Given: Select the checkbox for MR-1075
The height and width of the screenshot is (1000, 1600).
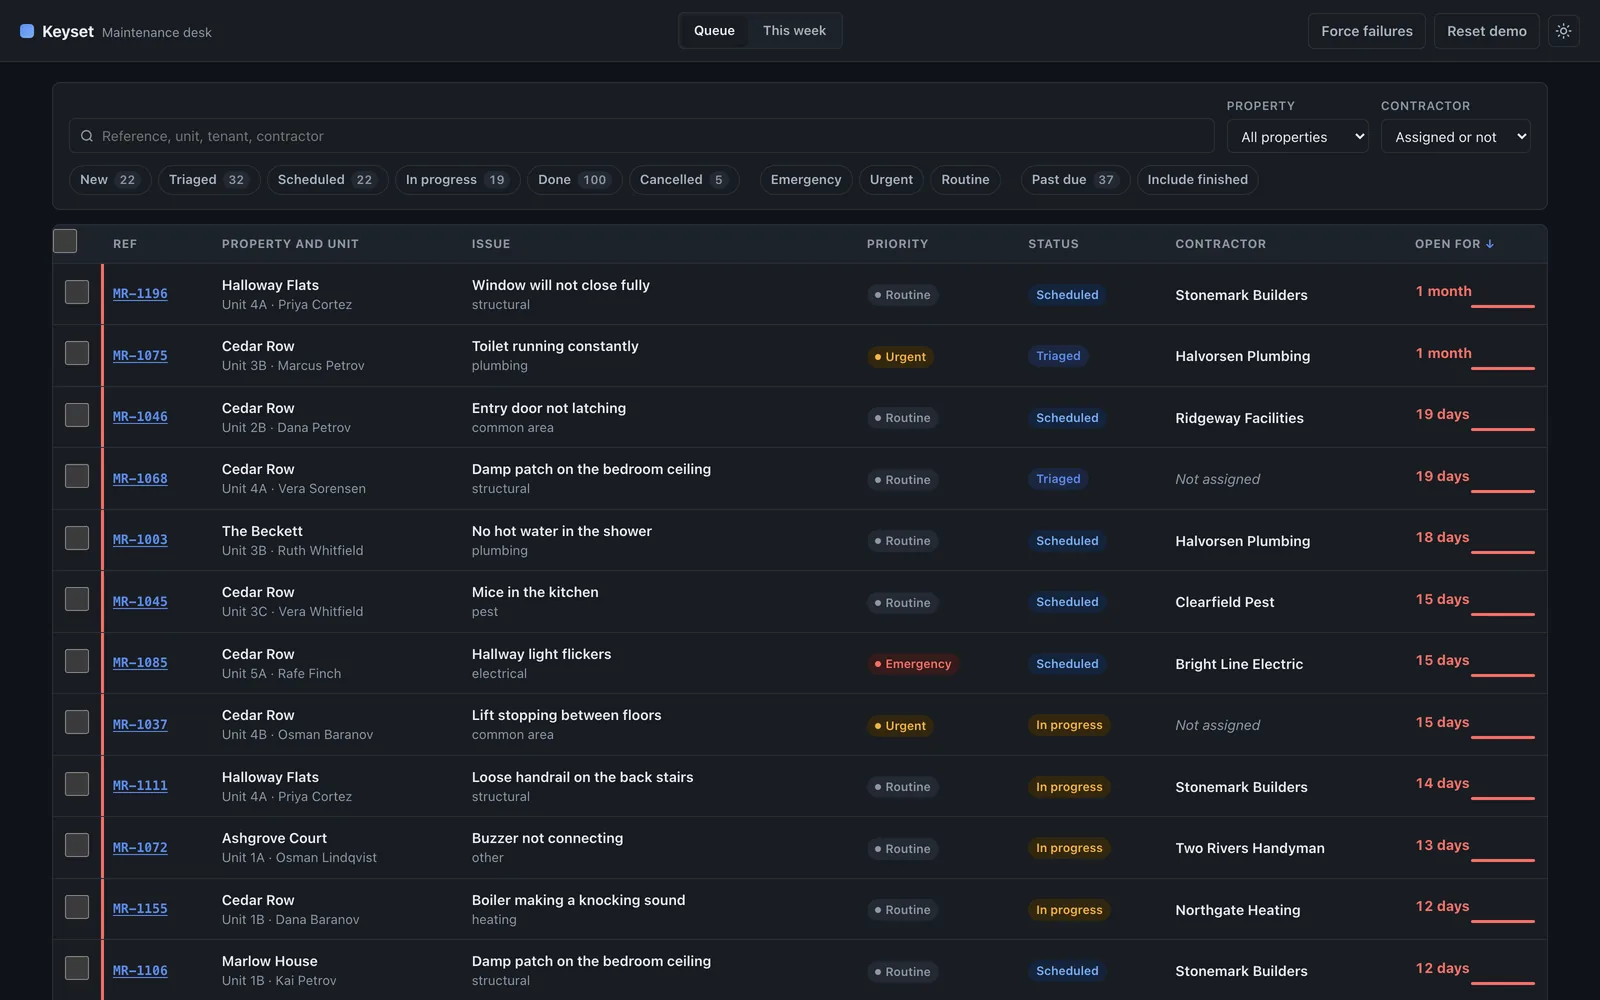Looking at the screenshot, I should [x=77, y=353].
